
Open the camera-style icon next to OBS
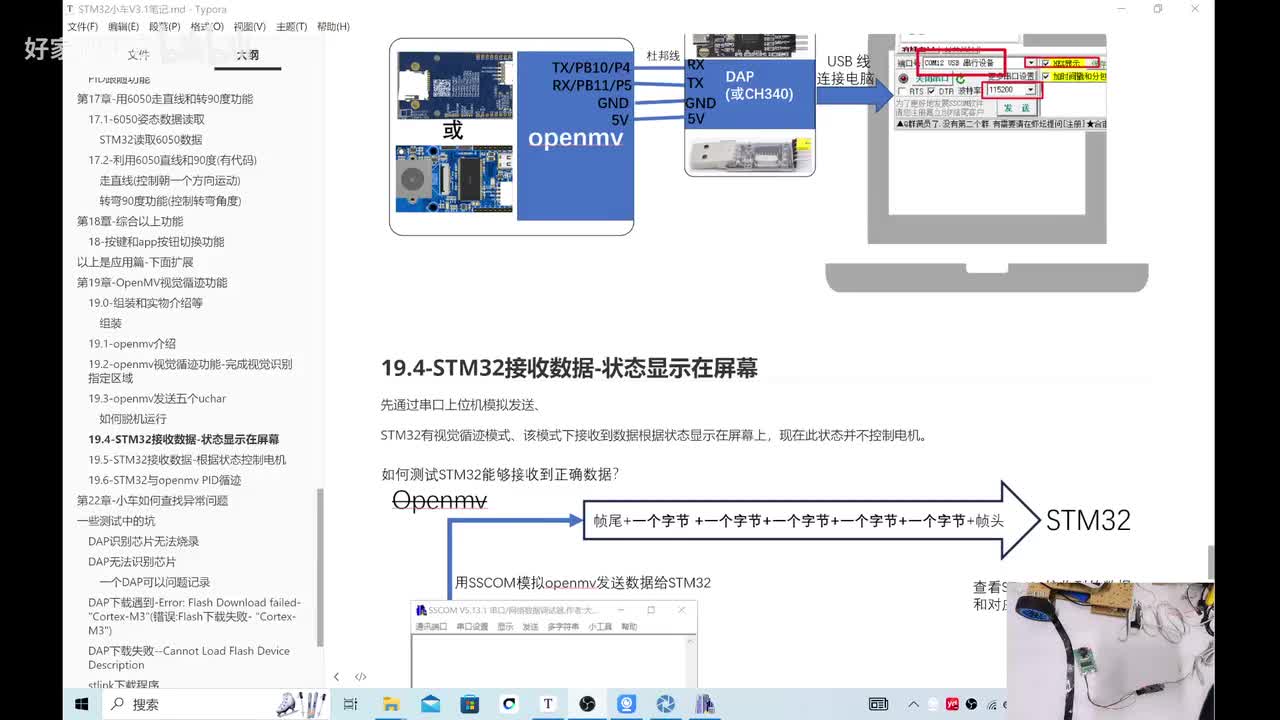tap(626, 704)
